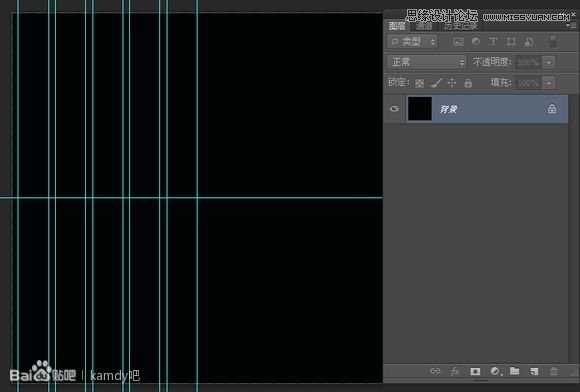This screenshot has height=392, width=580.
Task: Switch to the 图层 (Layers) tab
Action: [397, 26]
